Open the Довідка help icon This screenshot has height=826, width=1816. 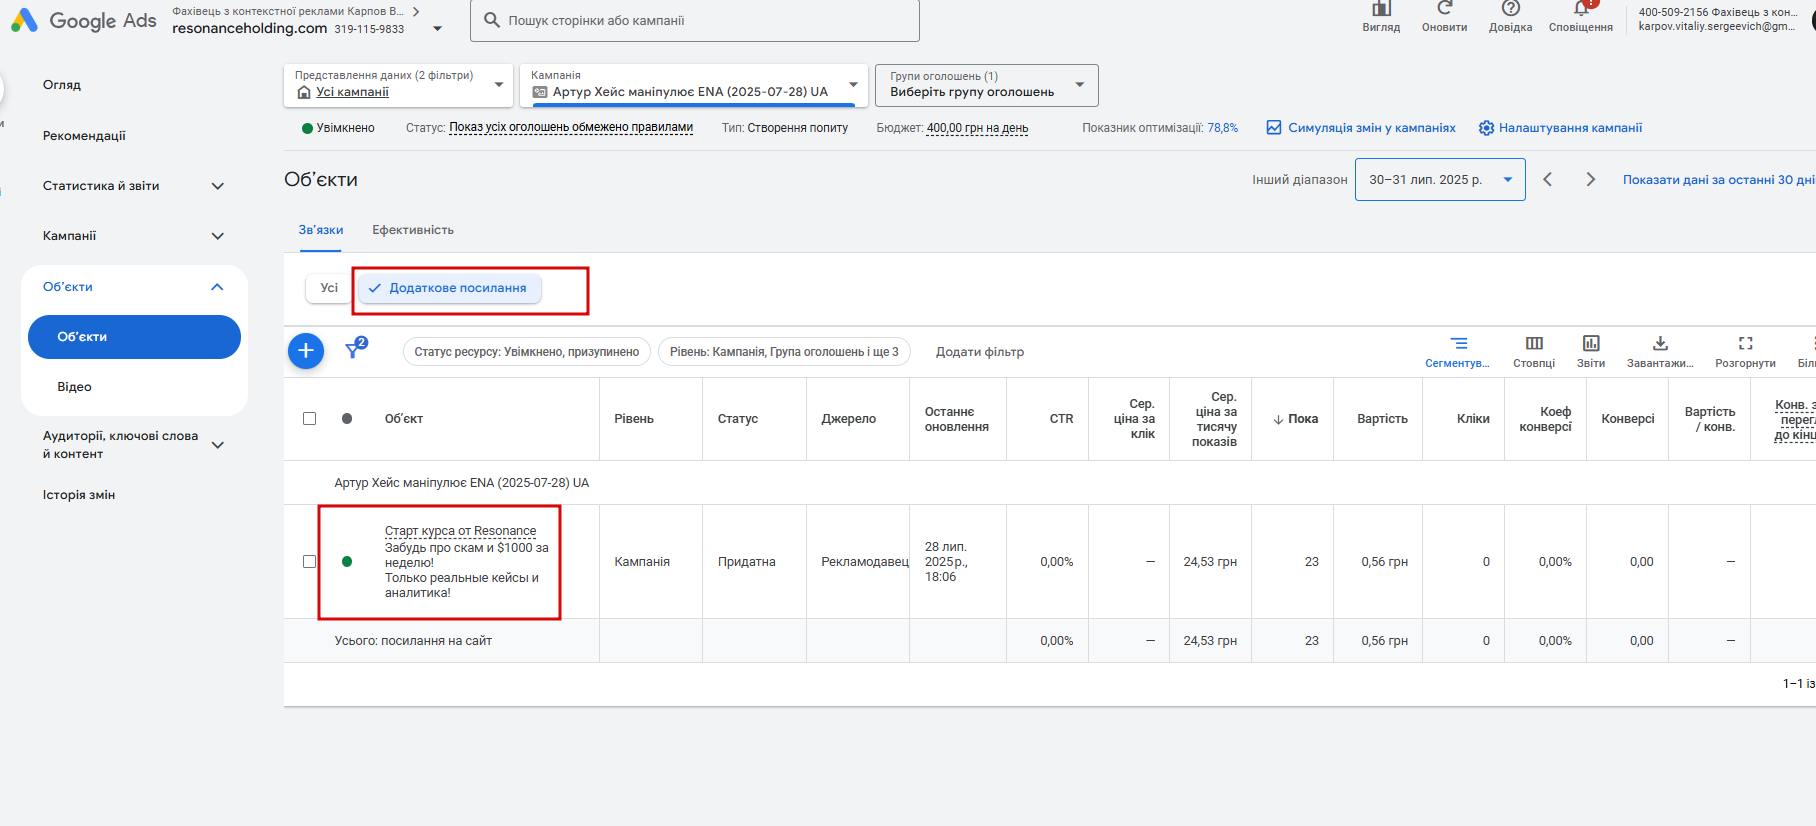1510,9
